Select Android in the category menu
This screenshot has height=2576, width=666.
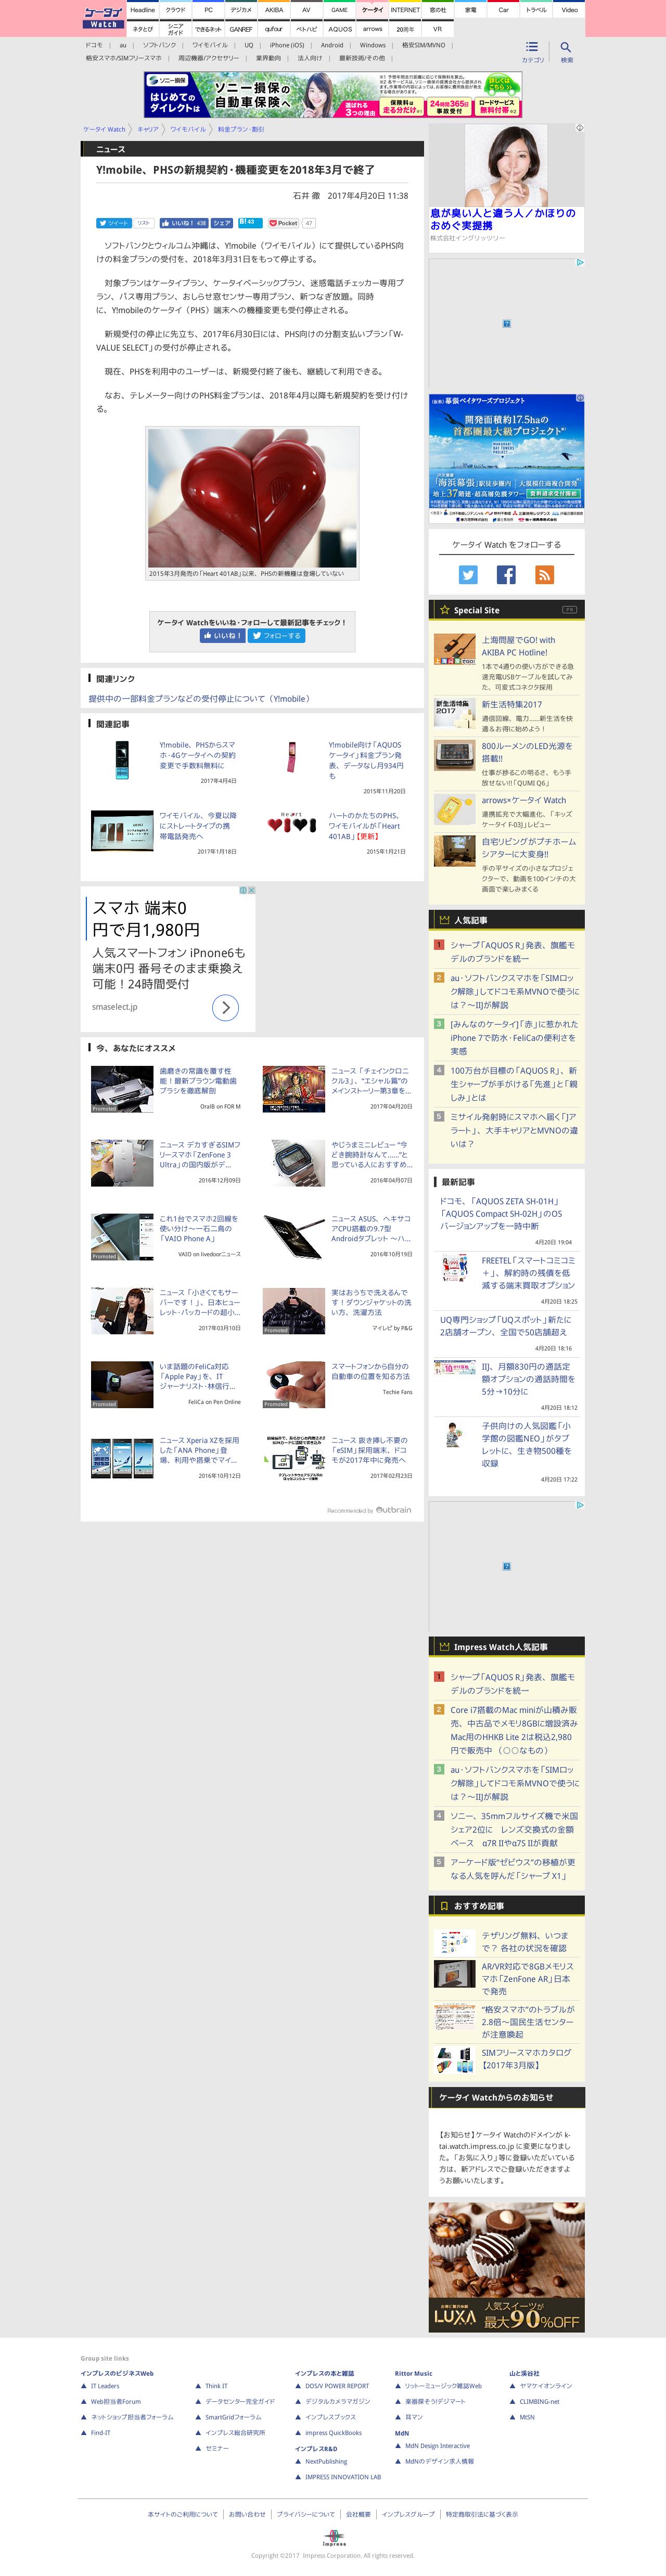point(332,45)
